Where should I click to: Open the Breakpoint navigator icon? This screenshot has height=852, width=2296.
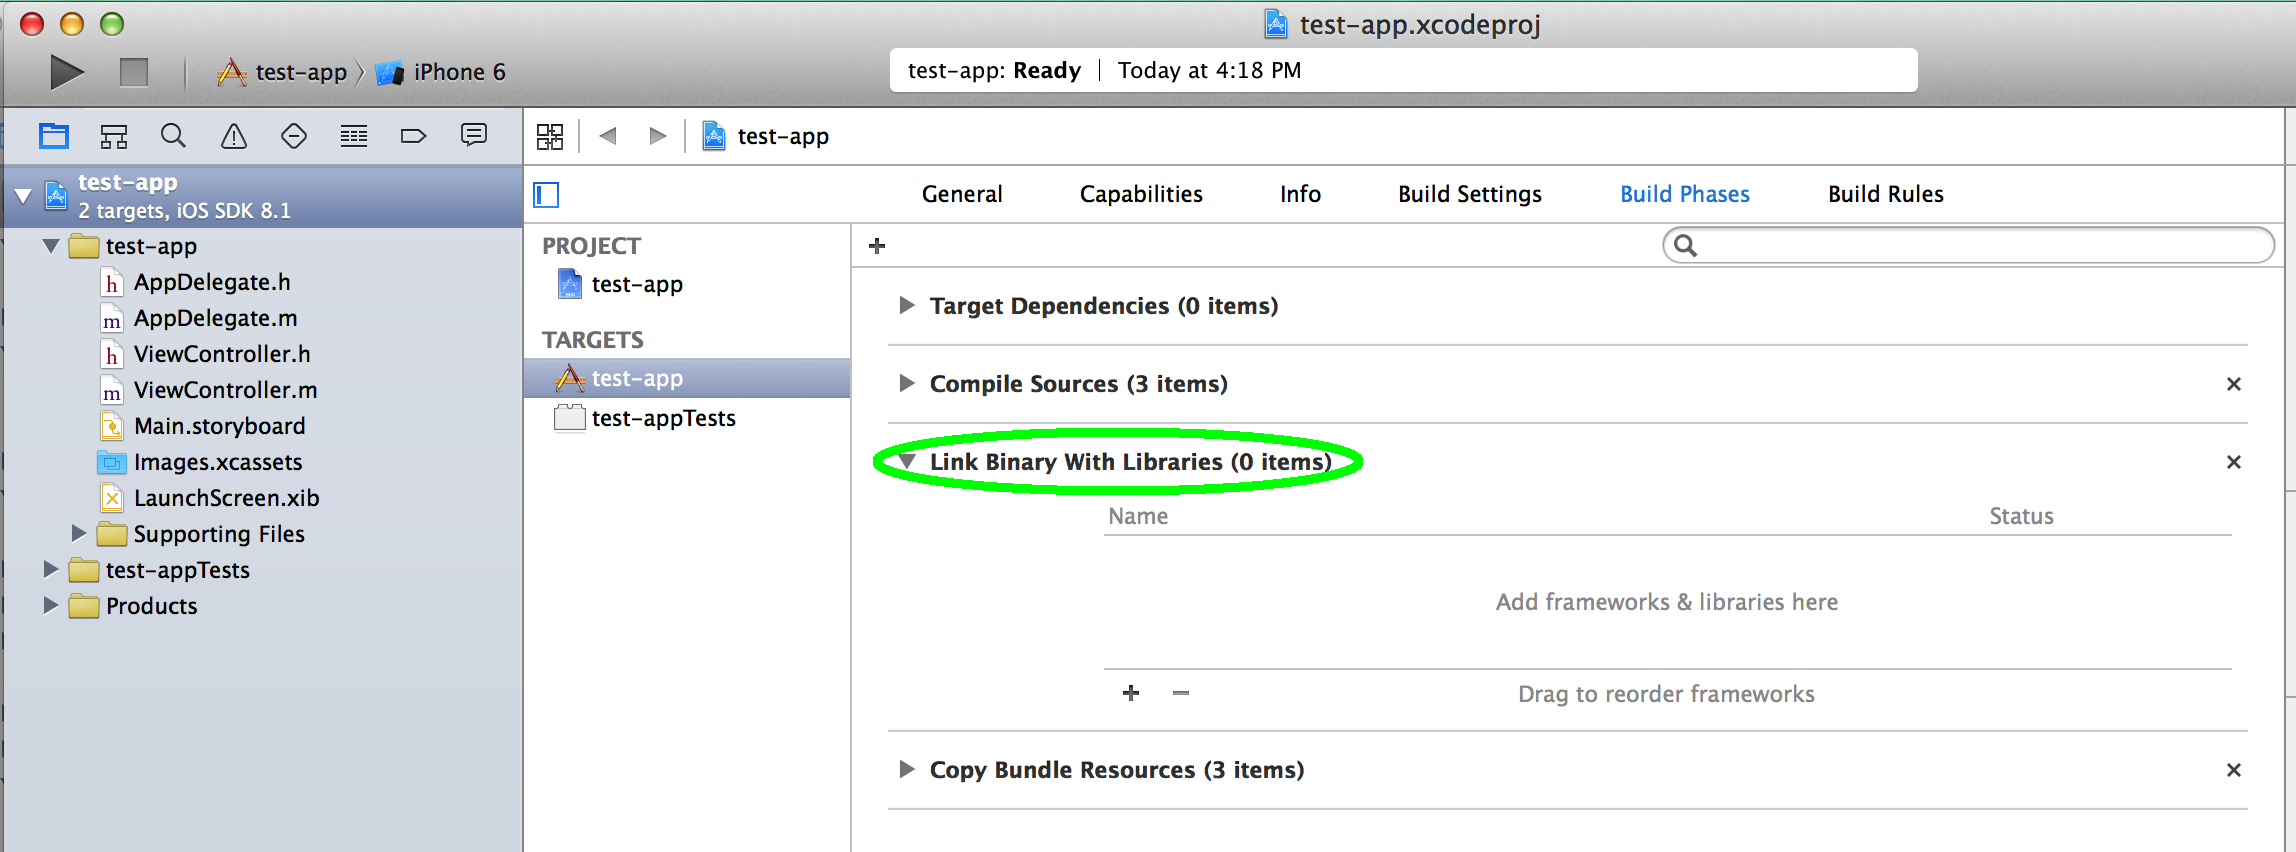[413, 136]
